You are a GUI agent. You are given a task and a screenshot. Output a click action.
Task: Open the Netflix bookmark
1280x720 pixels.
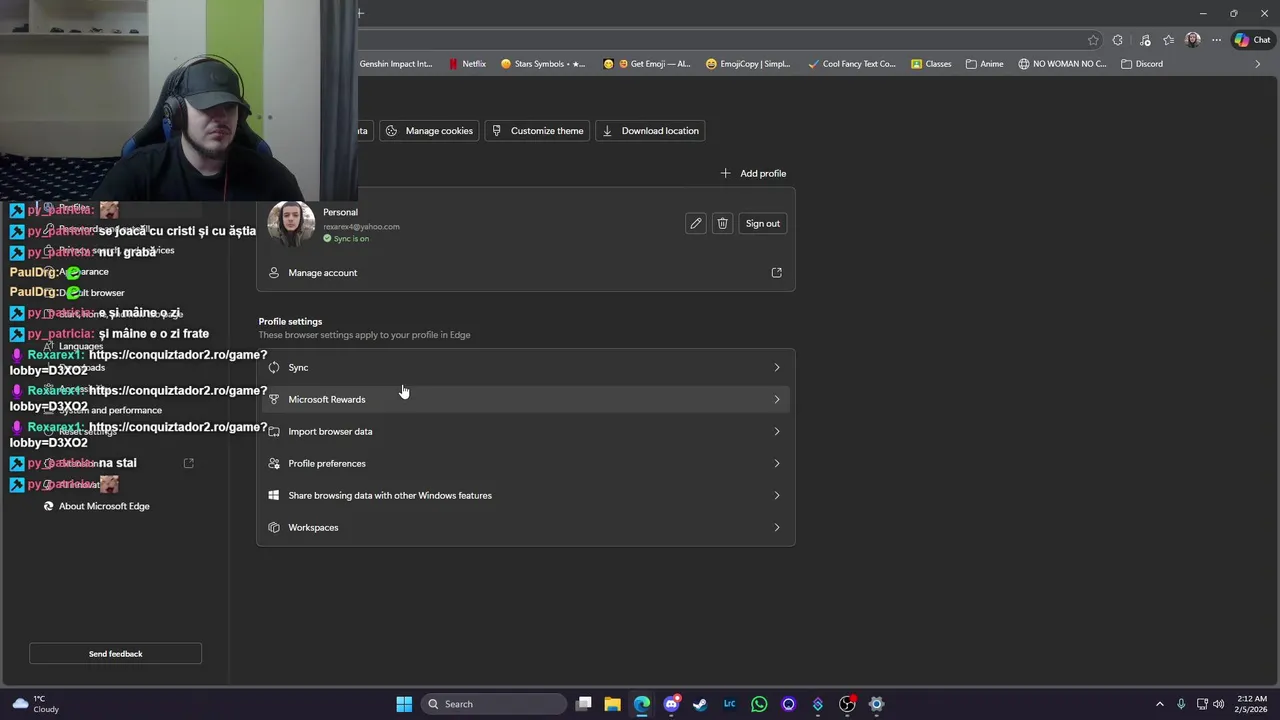point(467,64)
